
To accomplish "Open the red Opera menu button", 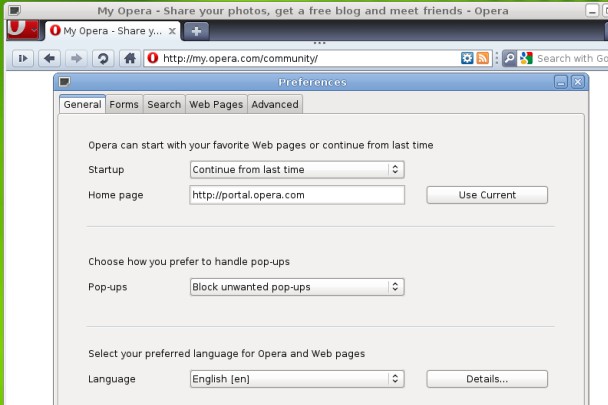I will (22, 30).
